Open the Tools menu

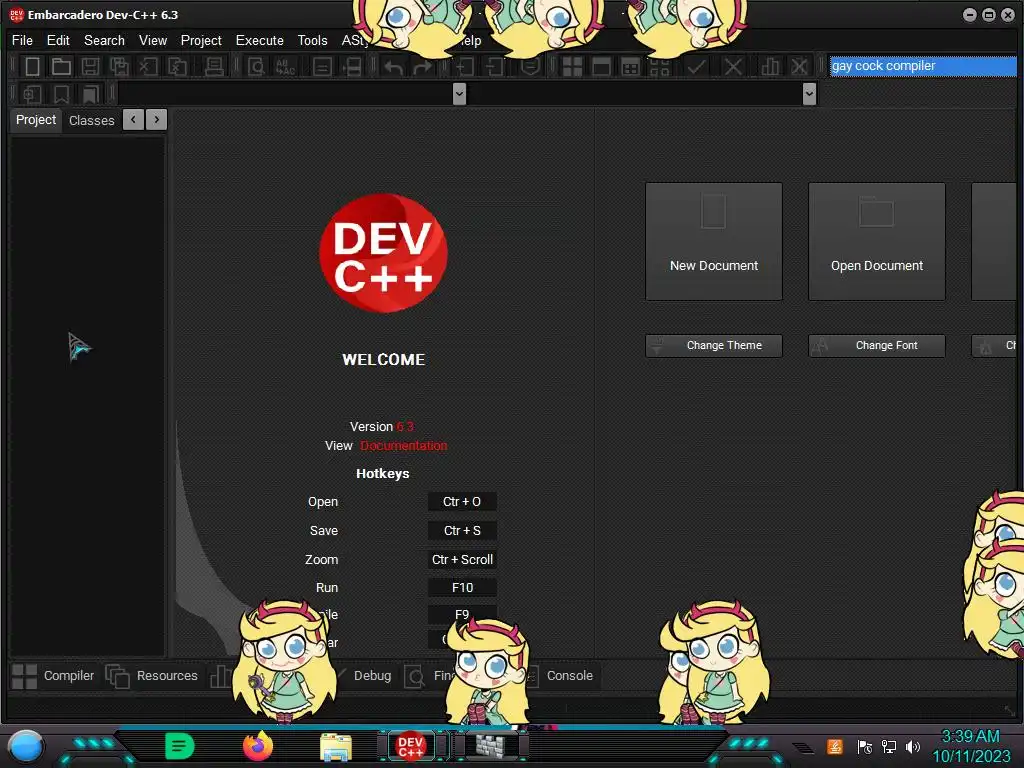(x=313, y=40)
